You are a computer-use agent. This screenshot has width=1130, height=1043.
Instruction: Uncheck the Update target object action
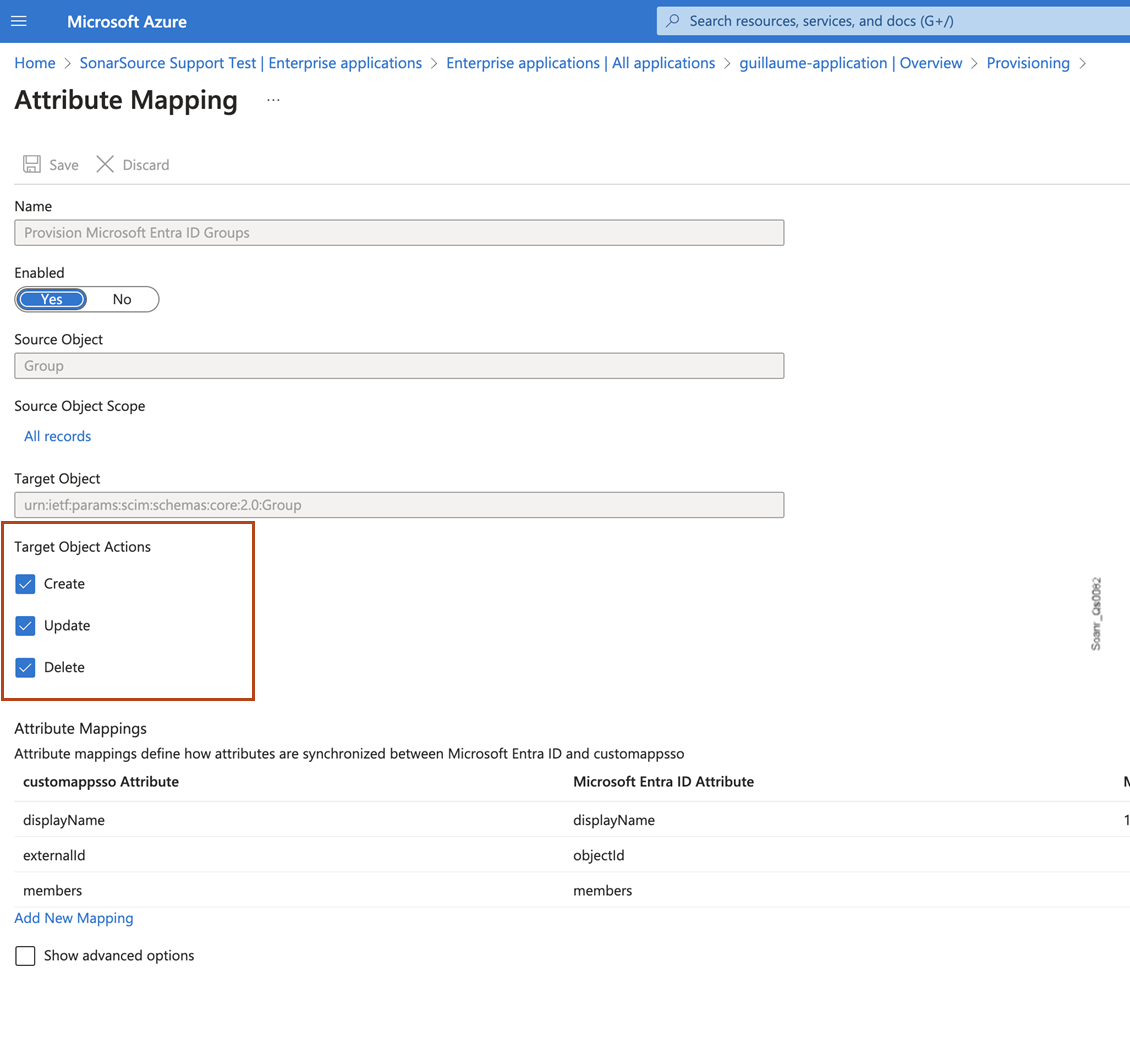click(25, 625)
